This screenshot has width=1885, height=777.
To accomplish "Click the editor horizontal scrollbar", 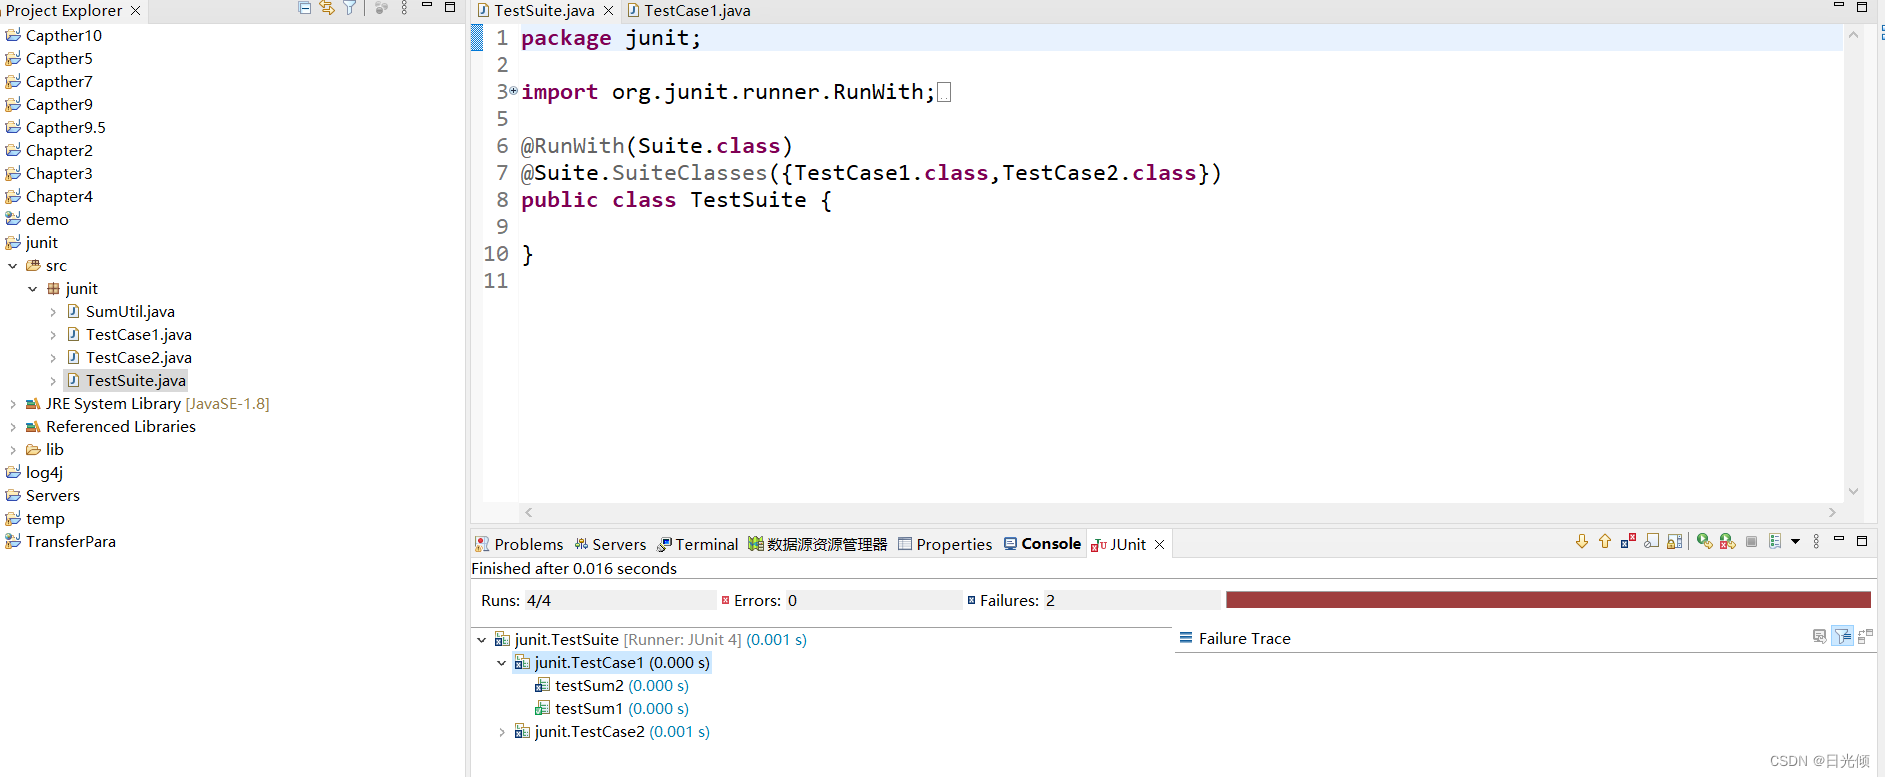I will pos(1180,512).
